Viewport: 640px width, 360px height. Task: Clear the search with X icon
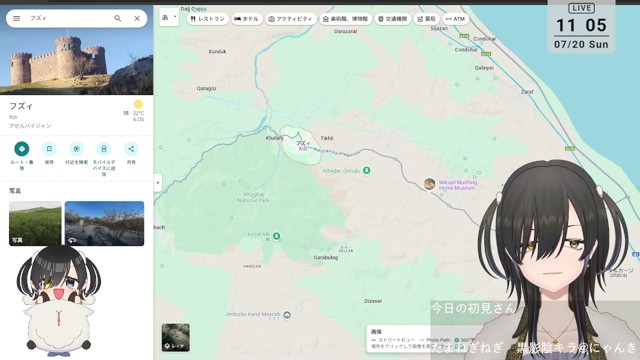coord(137,18)
